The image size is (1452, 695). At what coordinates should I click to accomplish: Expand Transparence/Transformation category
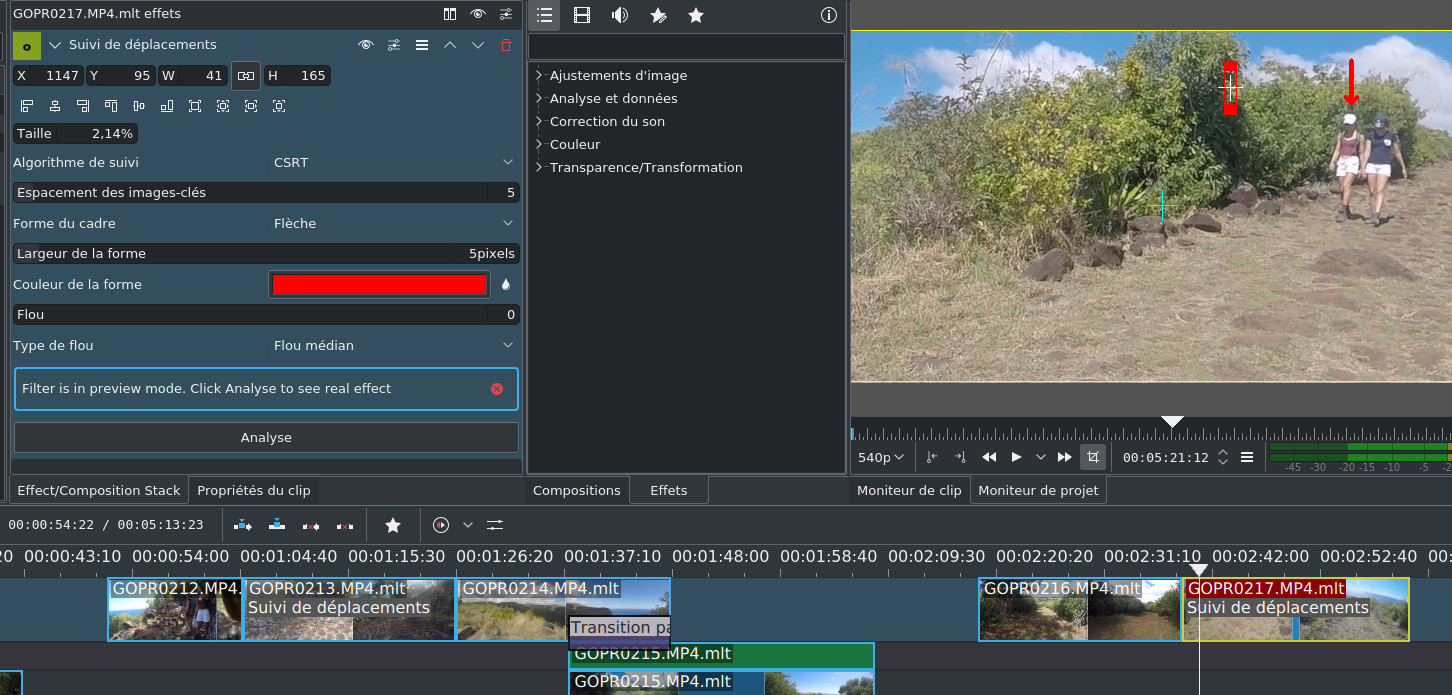point(538,167)
